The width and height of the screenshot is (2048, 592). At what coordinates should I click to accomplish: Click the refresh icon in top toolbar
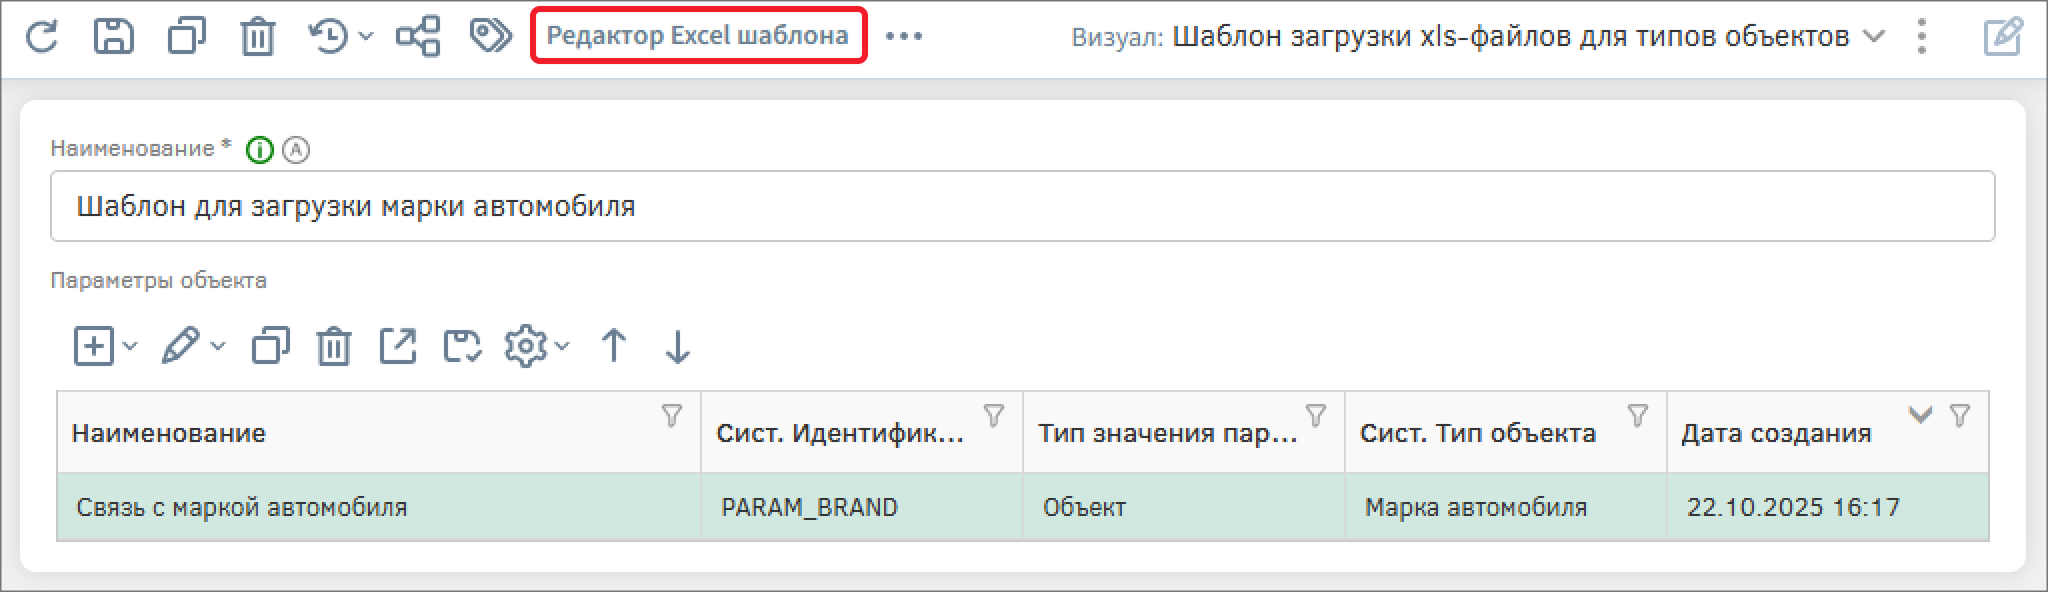42,37
